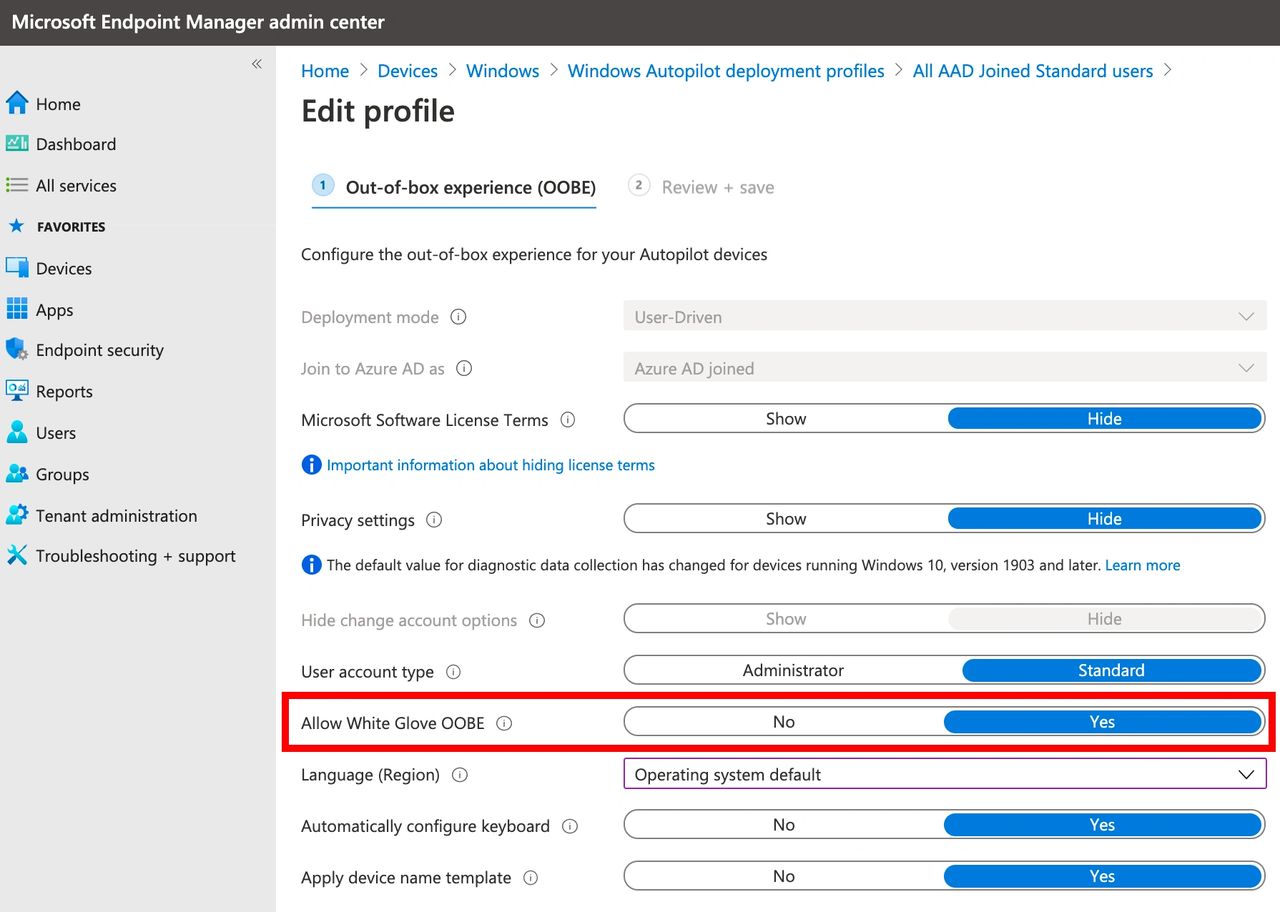Open the Apps grid icon
Screen dimensions: 1280x912
[17, 309]
